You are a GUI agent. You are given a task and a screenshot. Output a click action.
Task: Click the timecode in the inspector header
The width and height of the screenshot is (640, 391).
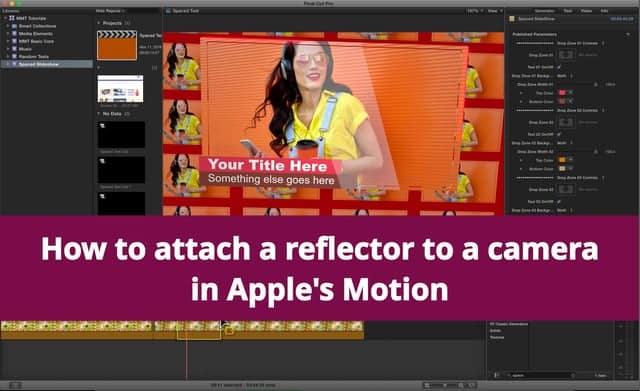point(622,19)
